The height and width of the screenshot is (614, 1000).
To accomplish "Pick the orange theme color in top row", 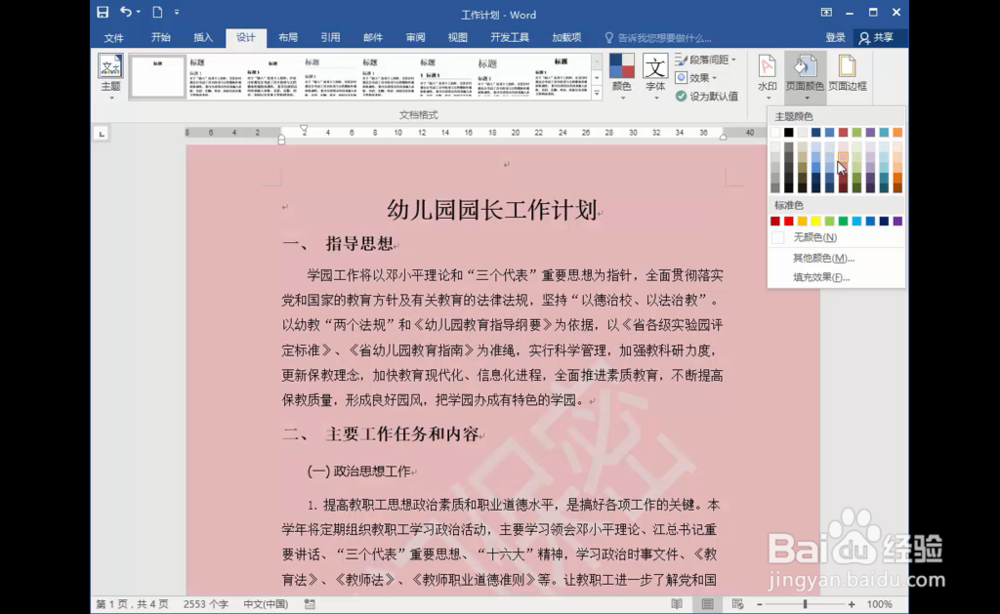I will [897, 133].
